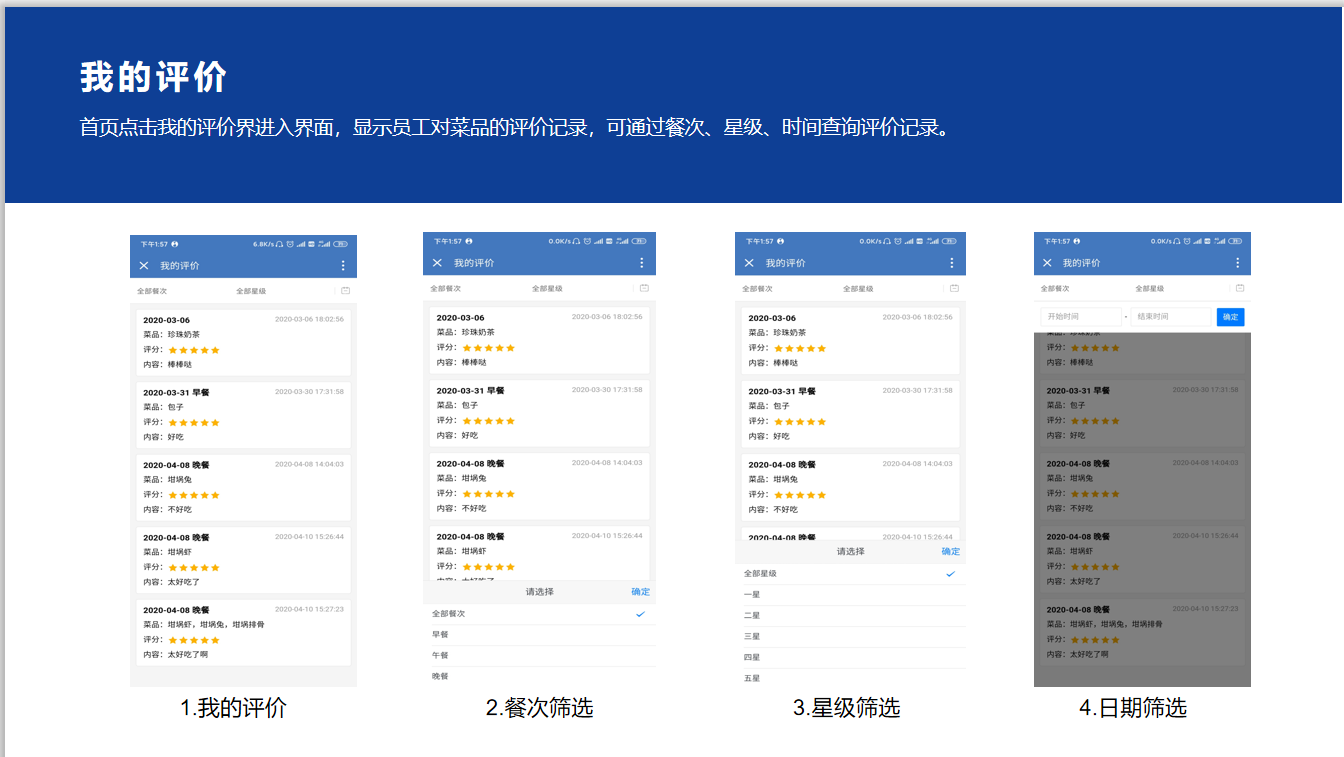Click the slide title 我的评价

(x=154, y=77)
